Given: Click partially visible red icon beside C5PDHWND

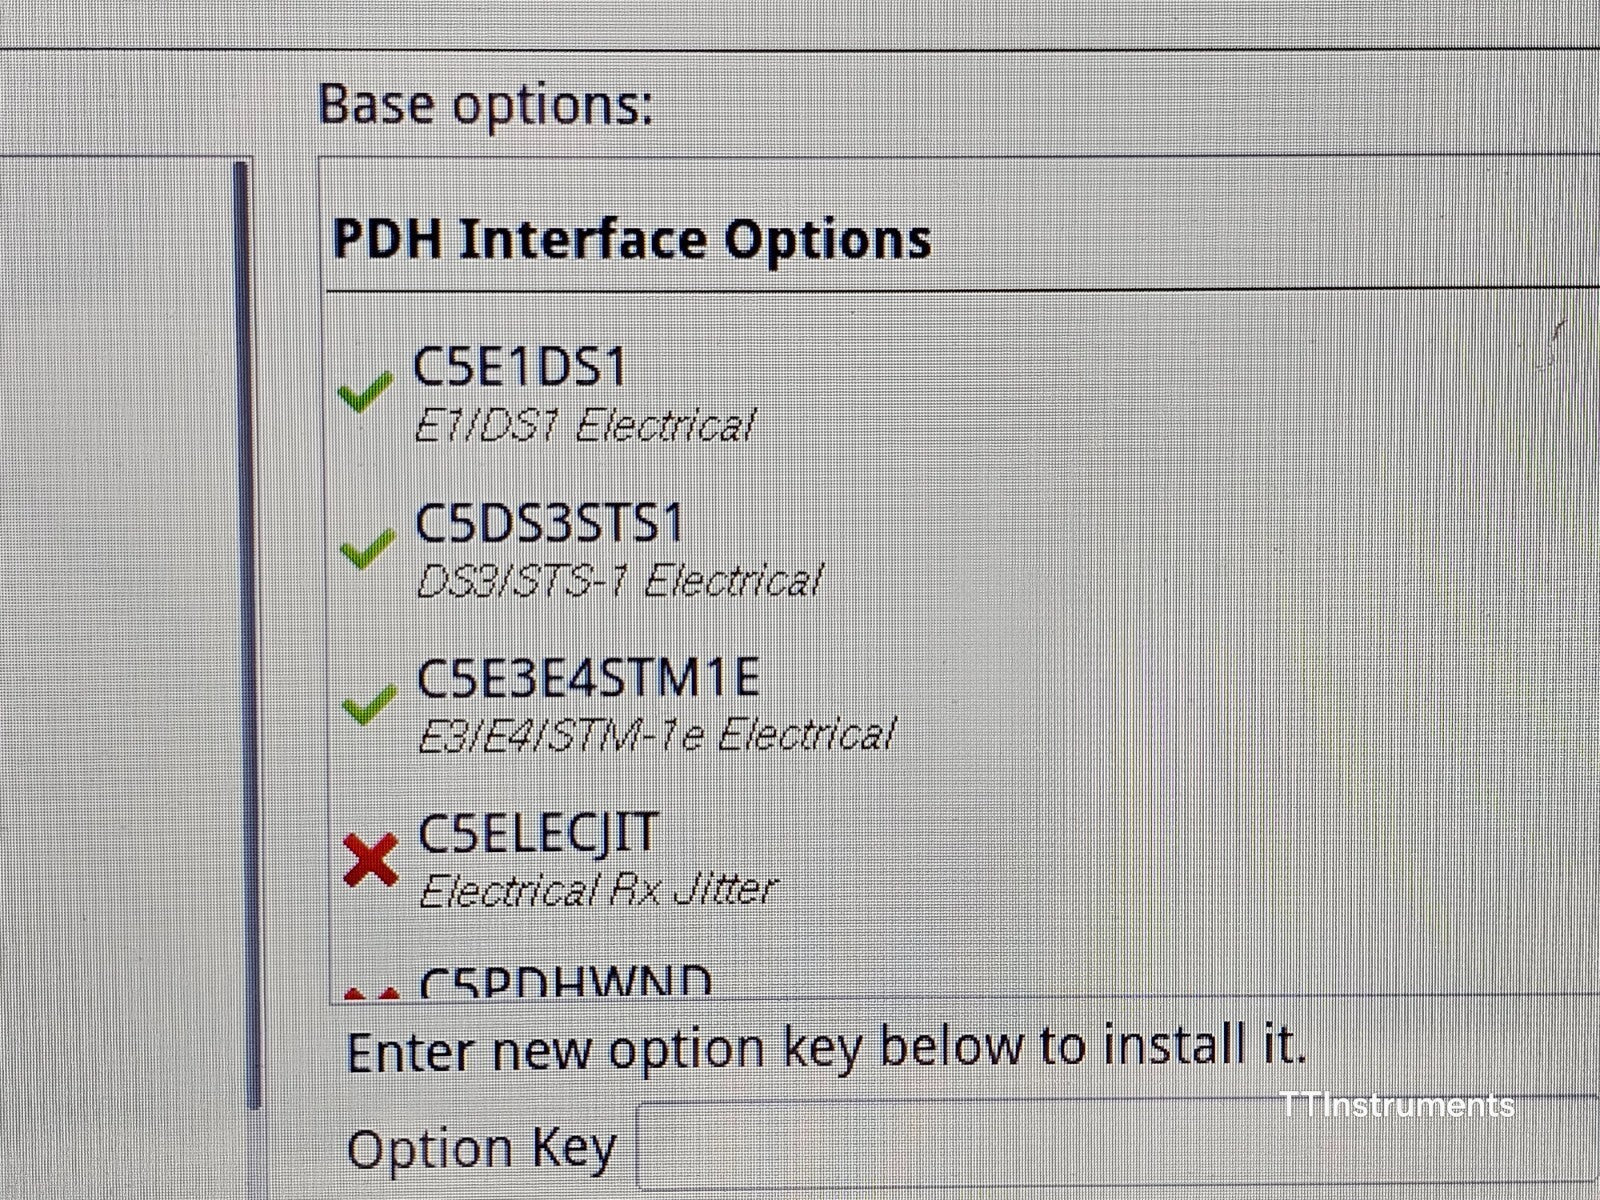Looking at the screenshot, I should pos(371,994).
